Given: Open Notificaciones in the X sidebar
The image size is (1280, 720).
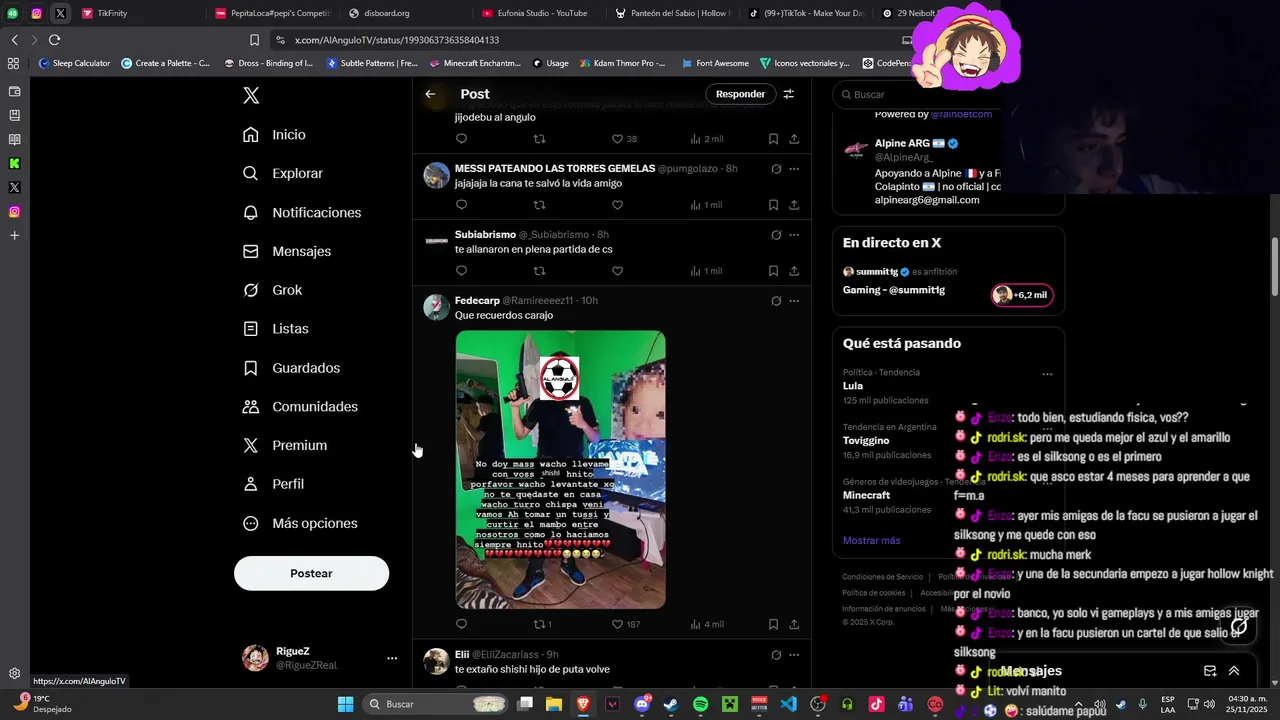Looking at the screenshot, I should click(x=302, y=212).
